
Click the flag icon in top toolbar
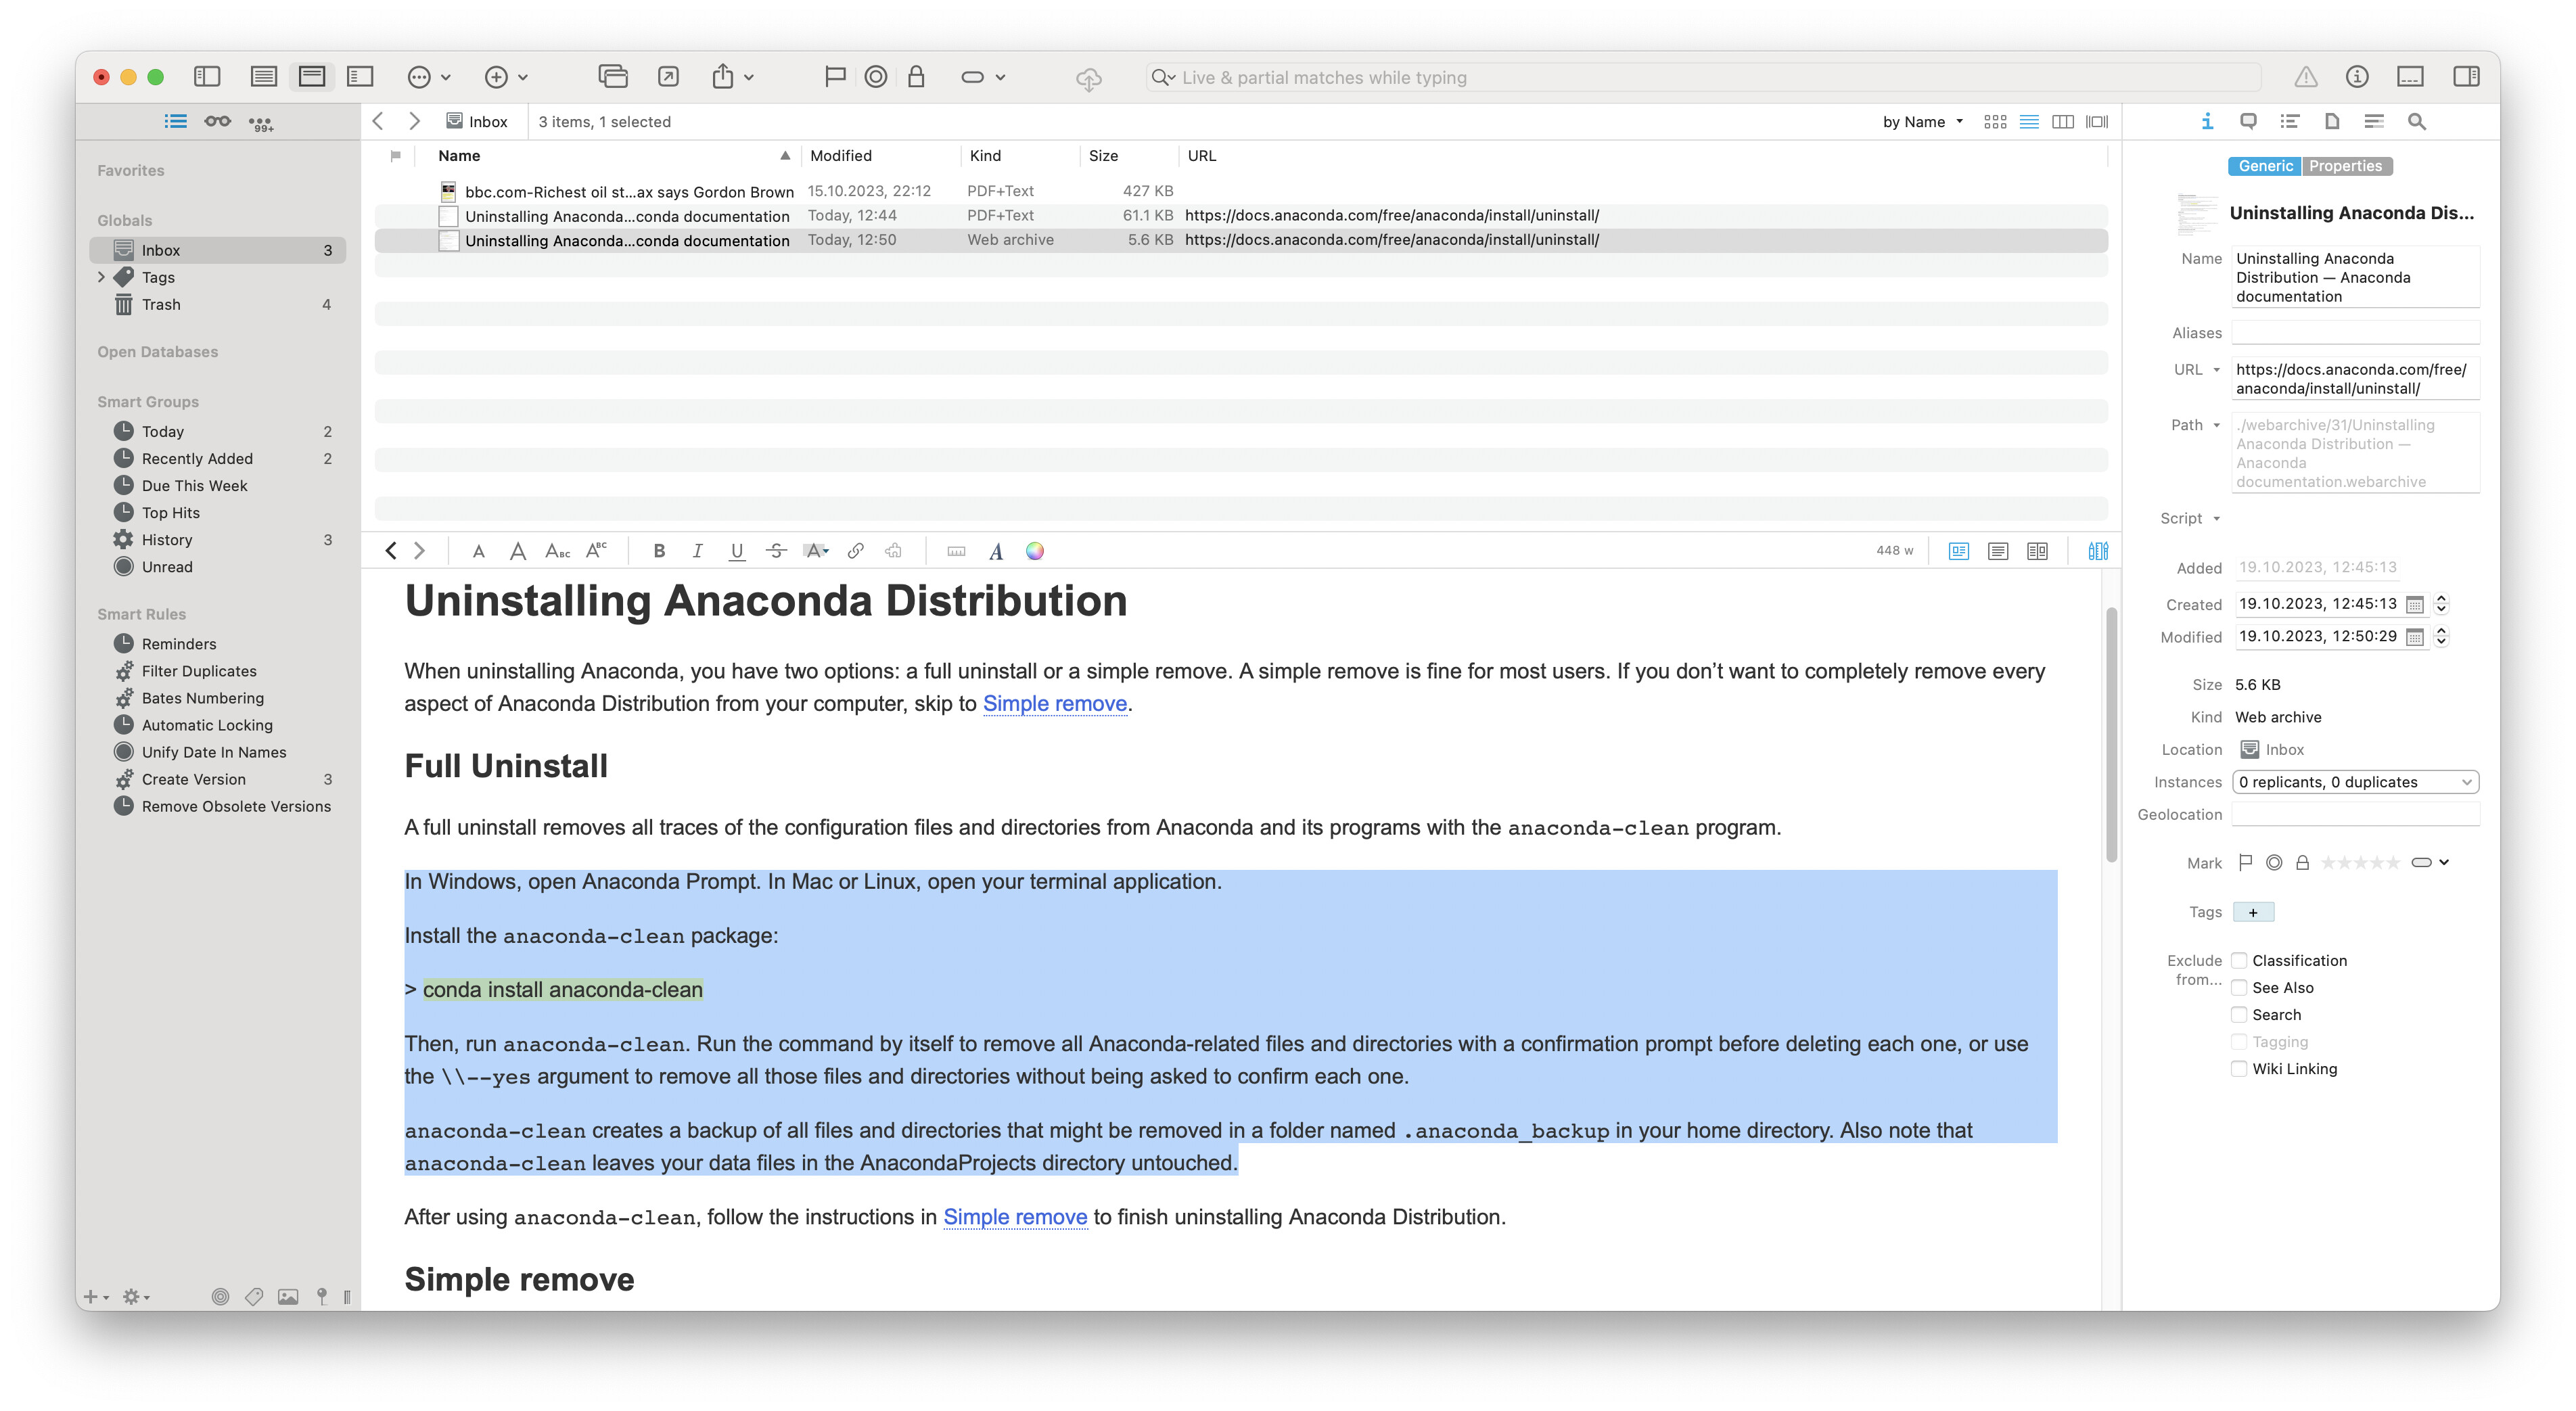point(835,77)
